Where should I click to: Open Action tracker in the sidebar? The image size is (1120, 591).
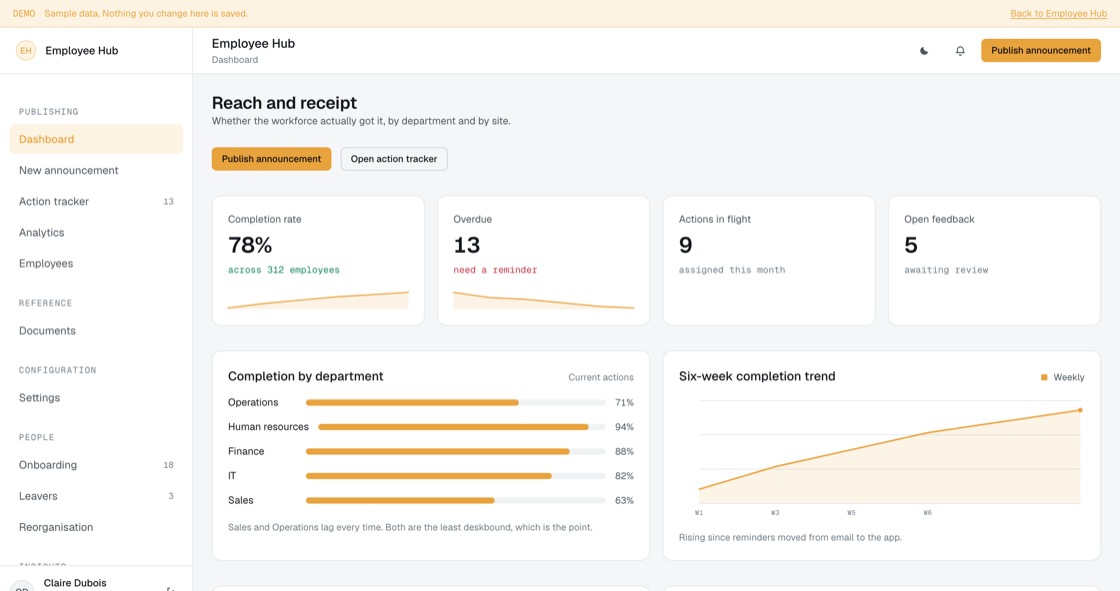96,202
